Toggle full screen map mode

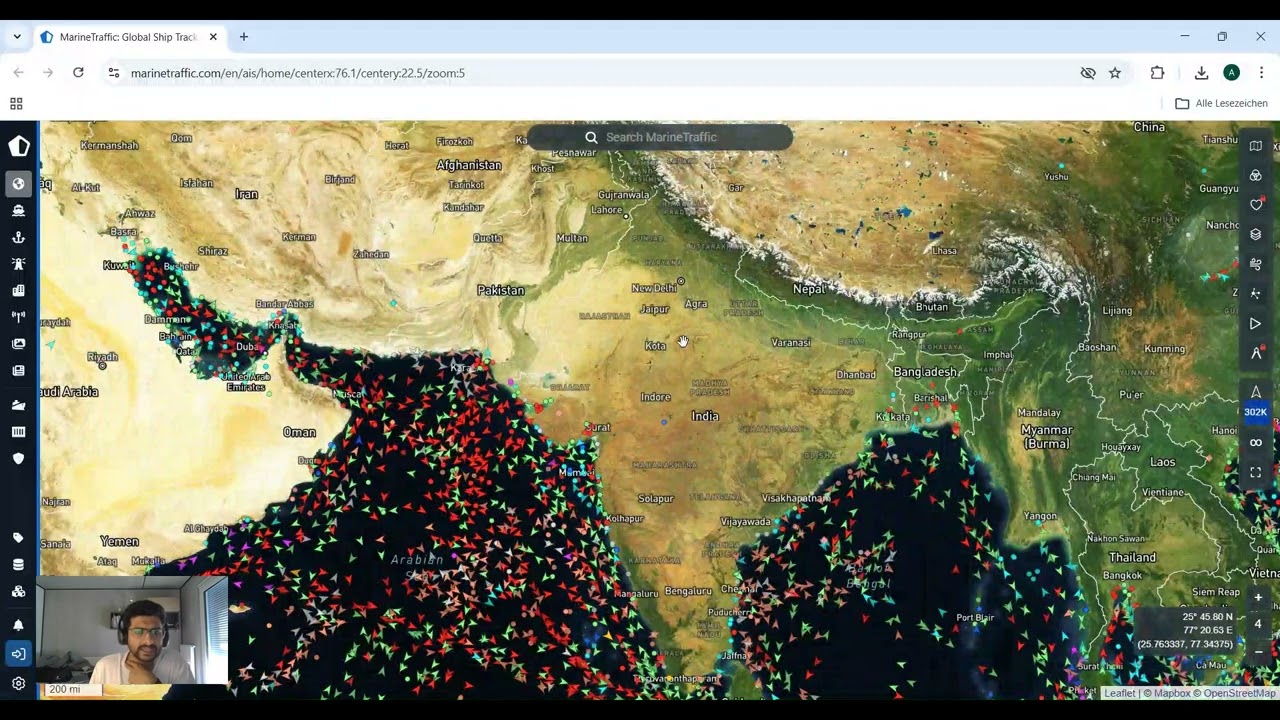point(1255,472)
